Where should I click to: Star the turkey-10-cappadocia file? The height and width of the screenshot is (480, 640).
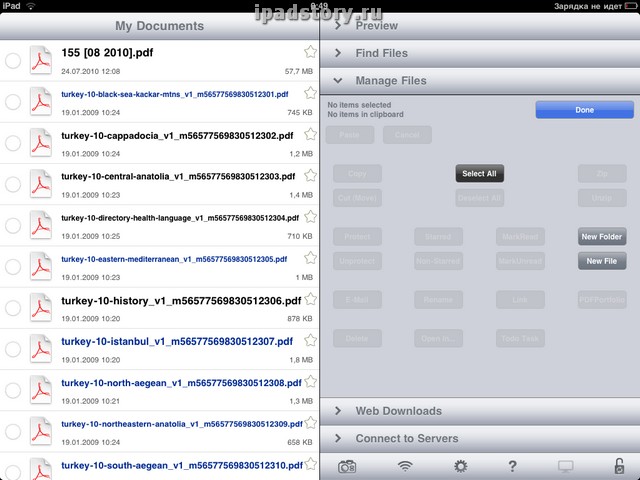click(x=311, y=134)
